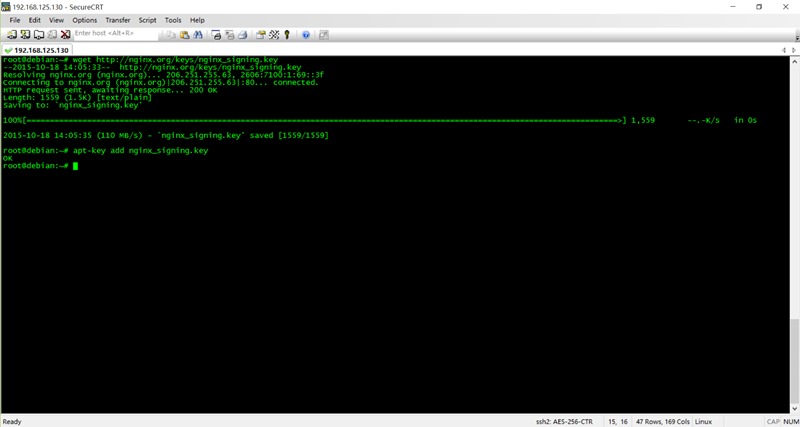This screenshot has height=427, width=800.
Task: Click the Public Key assistant key icon
Action: tap(287, 35)
